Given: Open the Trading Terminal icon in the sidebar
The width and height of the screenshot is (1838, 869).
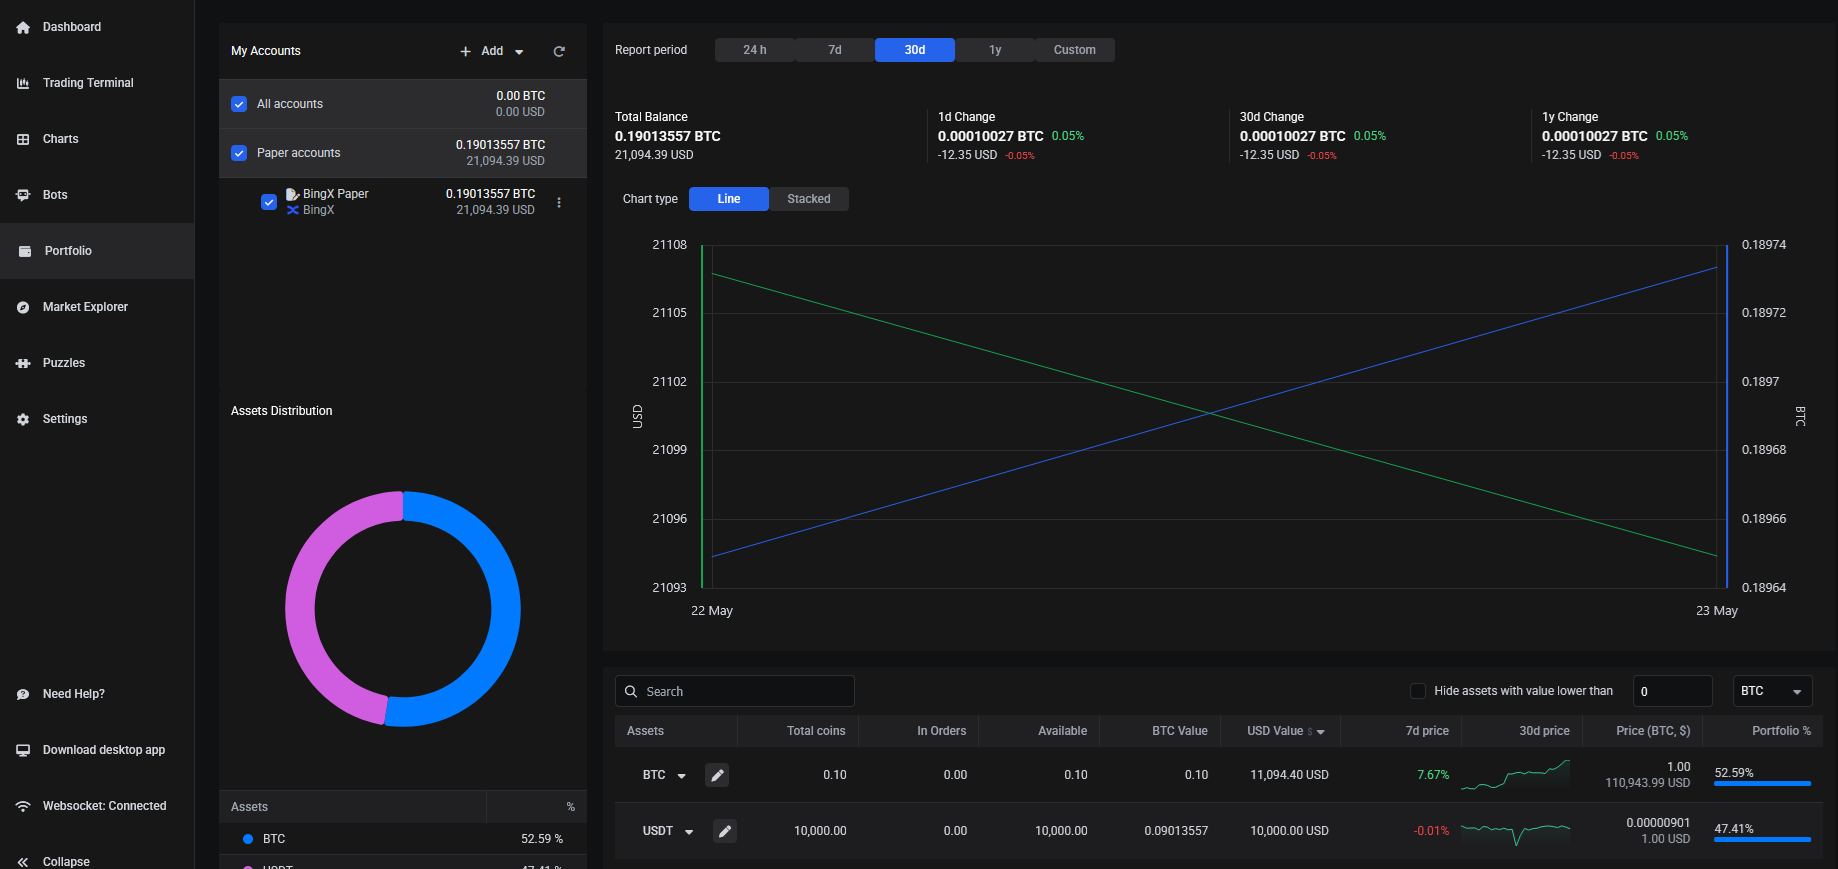Looking at the screenshot, I should [23, 83].
